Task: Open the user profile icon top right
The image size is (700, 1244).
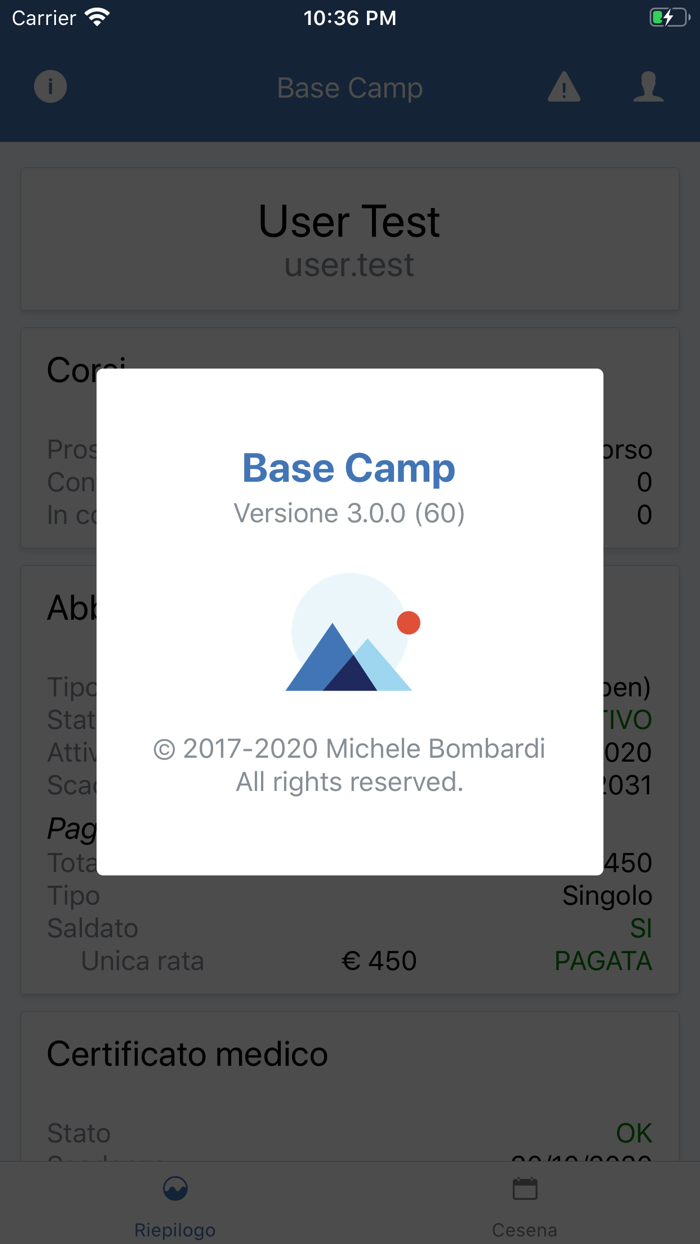Action: 648,87
